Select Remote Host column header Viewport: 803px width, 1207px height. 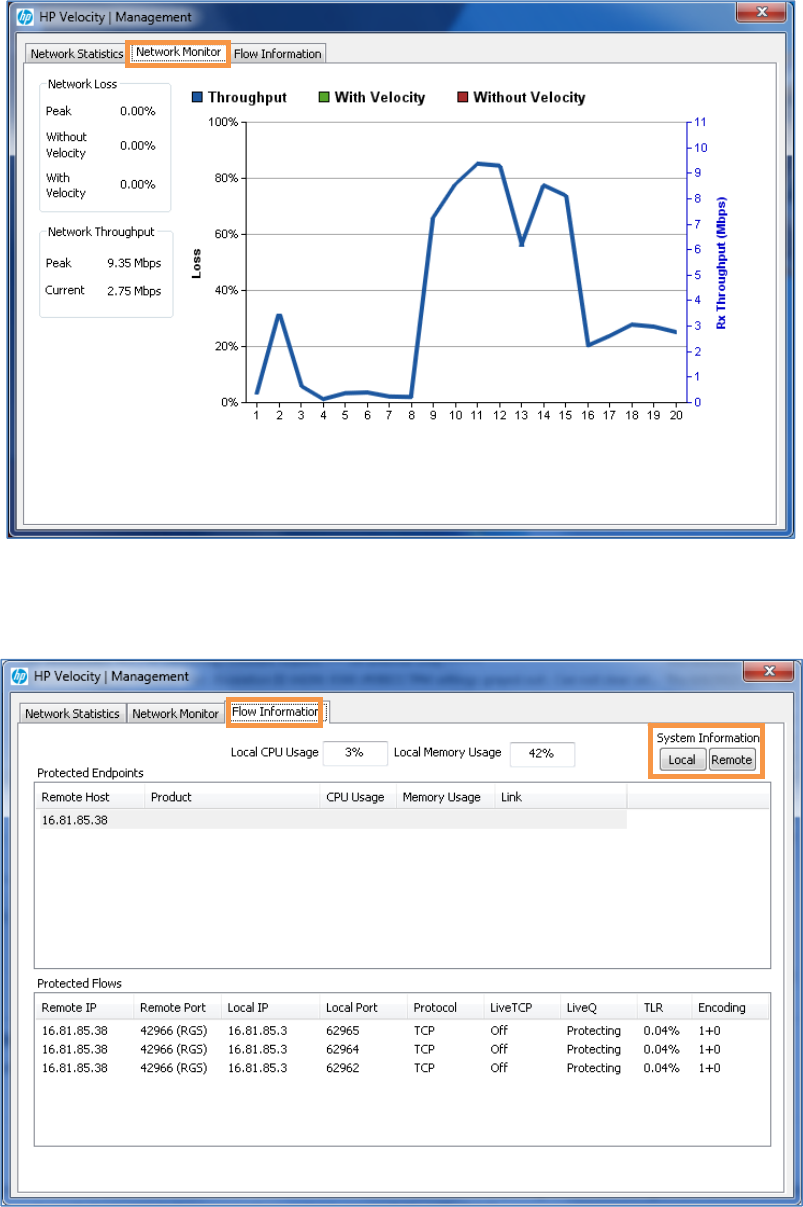(90, 797)
